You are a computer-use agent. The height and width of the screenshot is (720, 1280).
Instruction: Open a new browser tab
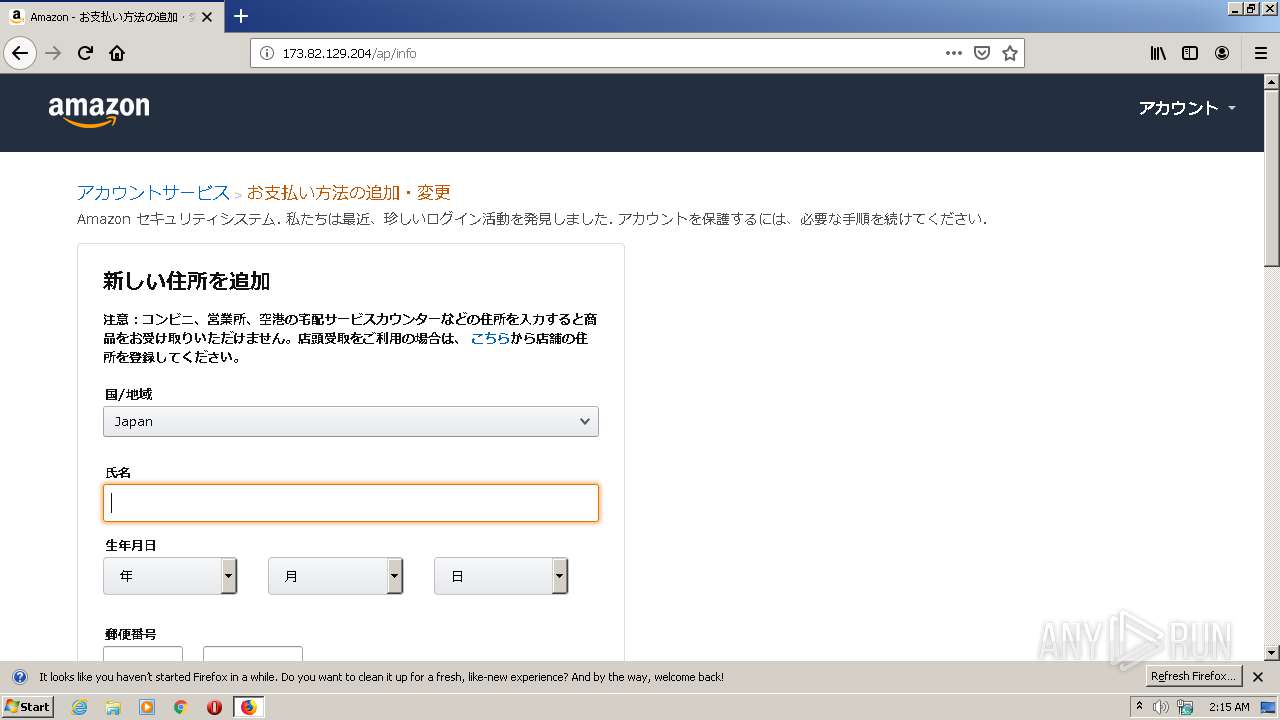[241, 16]
